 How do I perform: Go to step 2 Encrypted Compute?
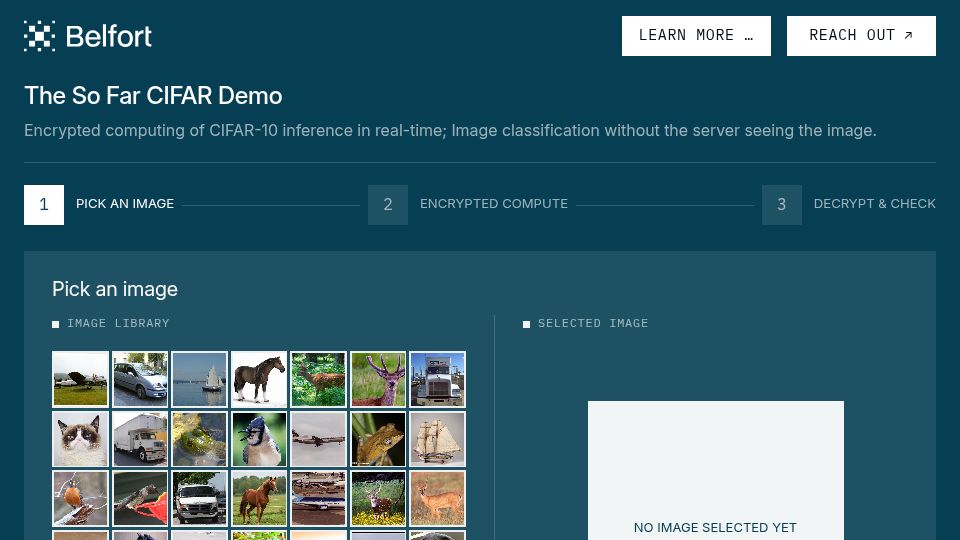coord(468,204)
